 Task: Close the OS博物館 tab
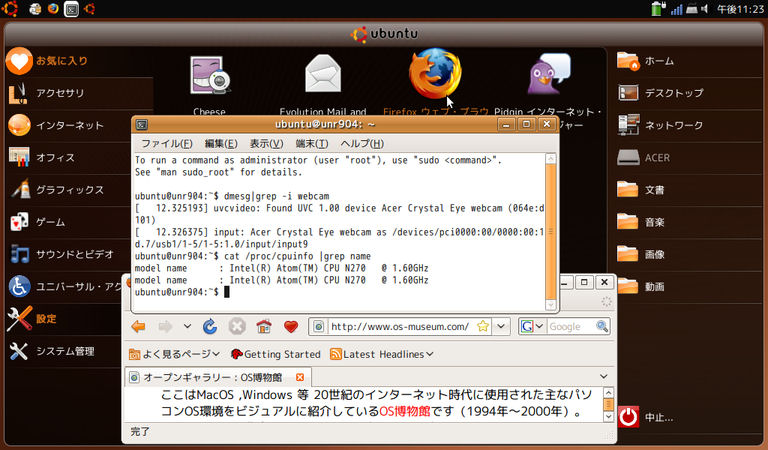pos(300,377)
